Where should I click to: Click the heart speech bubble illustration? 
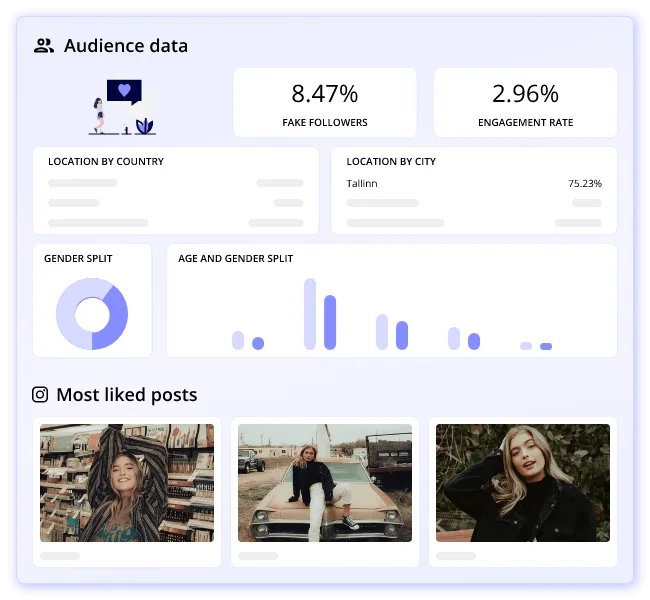click(124, 91)
